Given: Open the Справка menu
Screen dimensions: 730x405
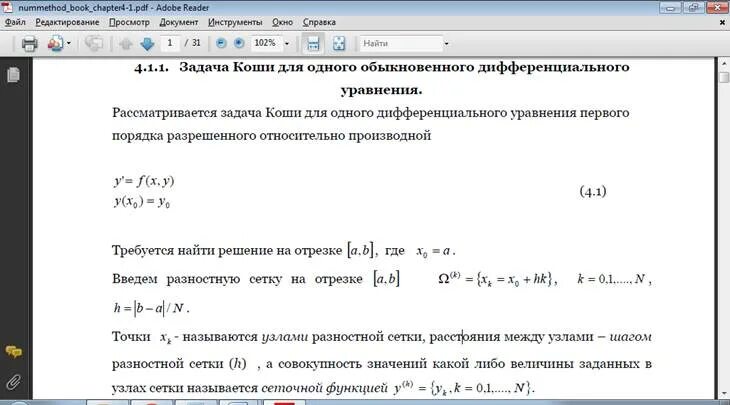Looking at the screenshot, I should (x=319, y=22).
